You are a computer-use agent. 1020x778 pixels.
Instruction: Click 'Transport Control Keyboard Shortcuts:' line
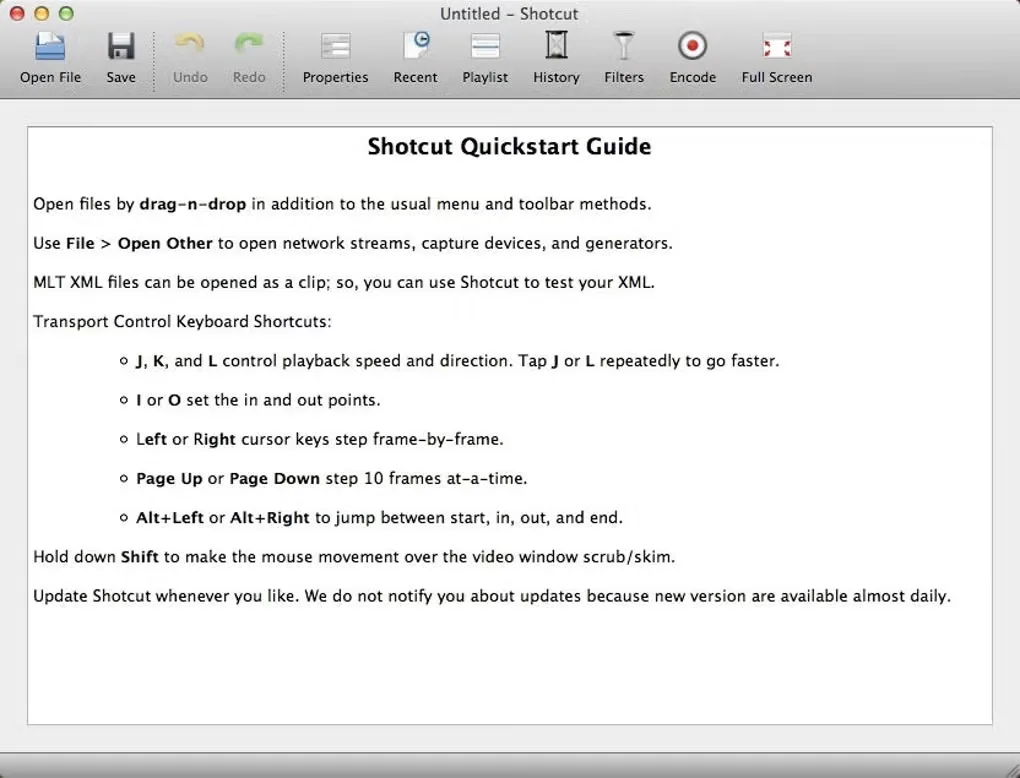[182, 321]
